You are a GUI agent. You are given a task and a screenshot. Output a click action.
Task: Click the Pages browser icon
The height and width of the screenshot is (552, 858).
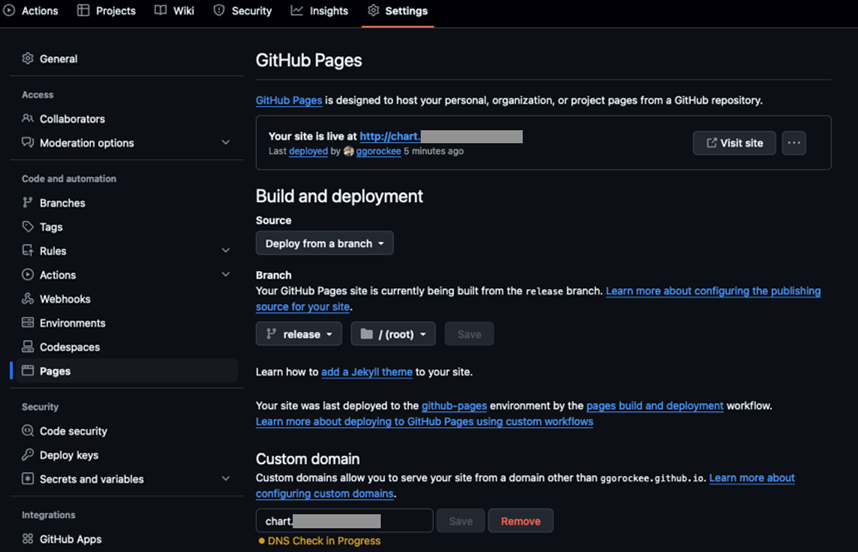(27, 371)
